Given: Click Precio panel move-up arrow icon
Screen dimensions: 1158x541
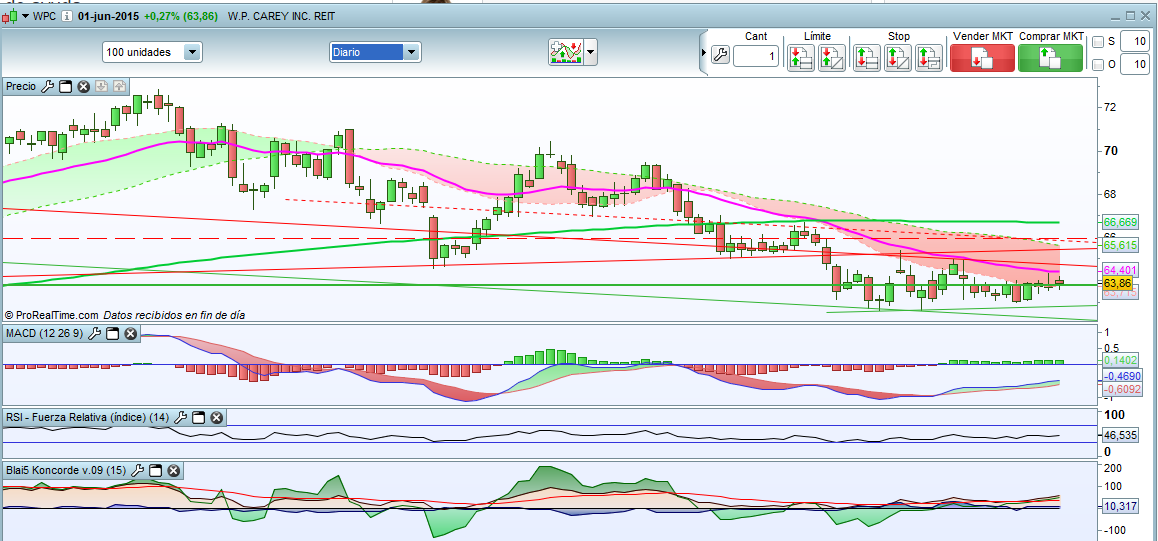Looking at the screenshot, I should [x=119, y=86].
